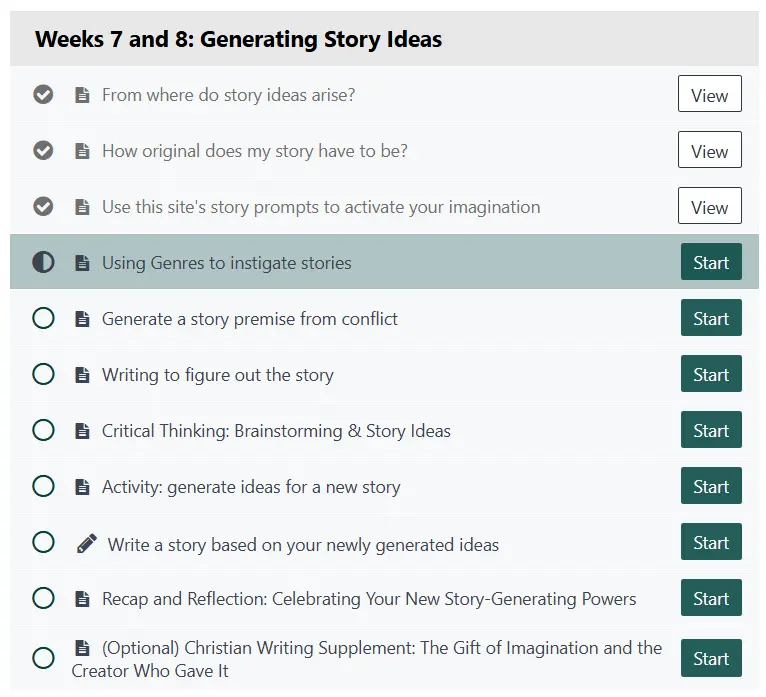The image size is (766, 697).
Task: Click document icon beside 'From where do story ideas arise?'
Action: tap(82, 95)
